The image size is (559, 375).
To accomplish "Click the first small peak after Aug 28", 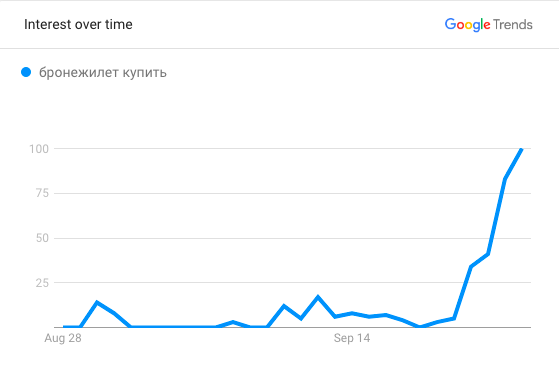I will [x=97, y=302].
